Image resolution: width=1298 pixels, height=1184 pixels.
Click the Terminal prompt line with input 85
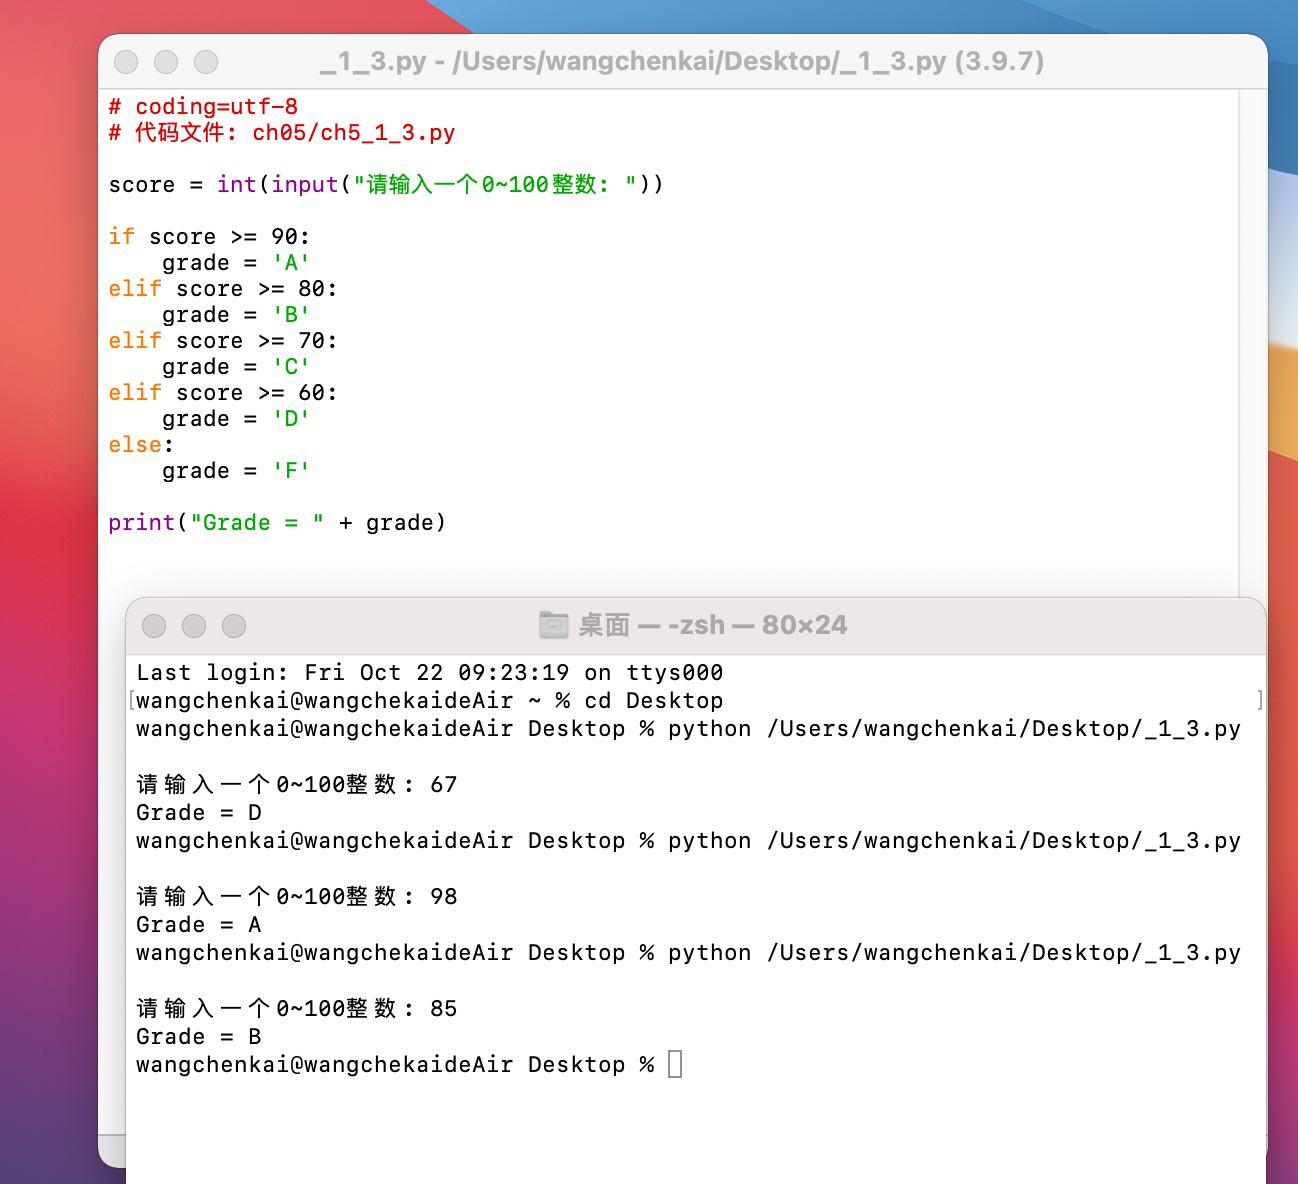[x=297, y=1009]
